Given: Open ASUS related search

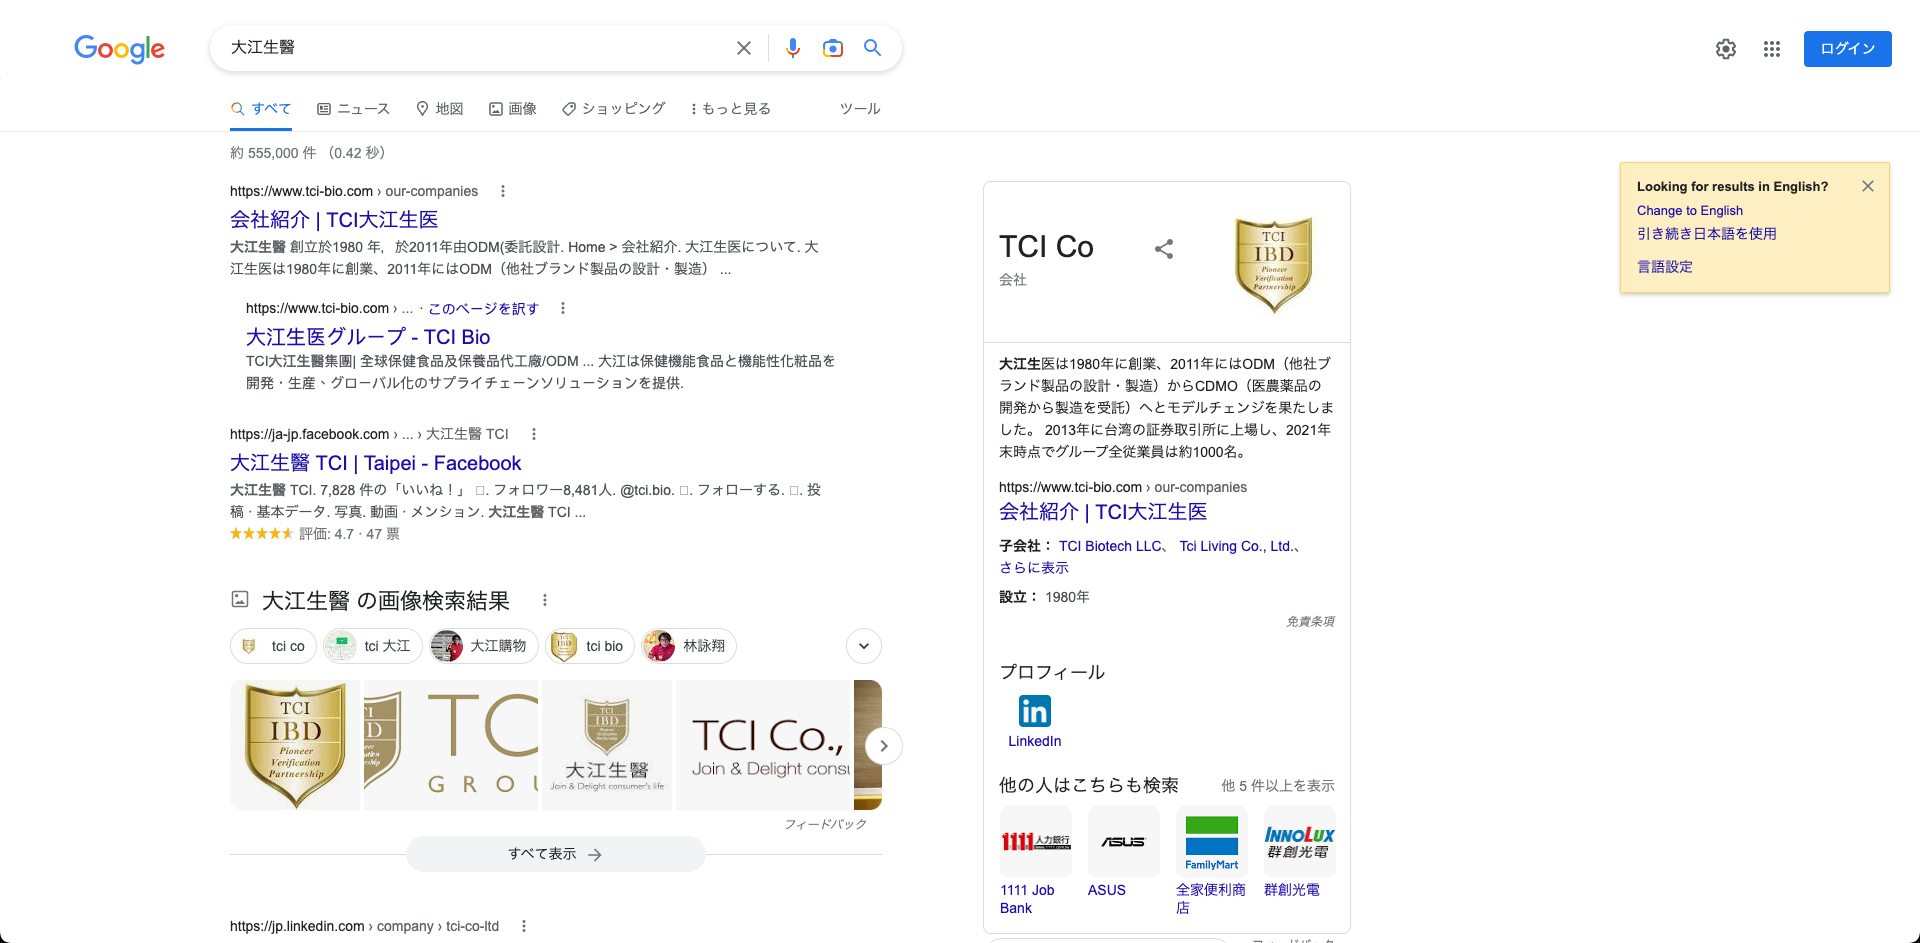Looking at the screenshot, I should [1124, 853].
